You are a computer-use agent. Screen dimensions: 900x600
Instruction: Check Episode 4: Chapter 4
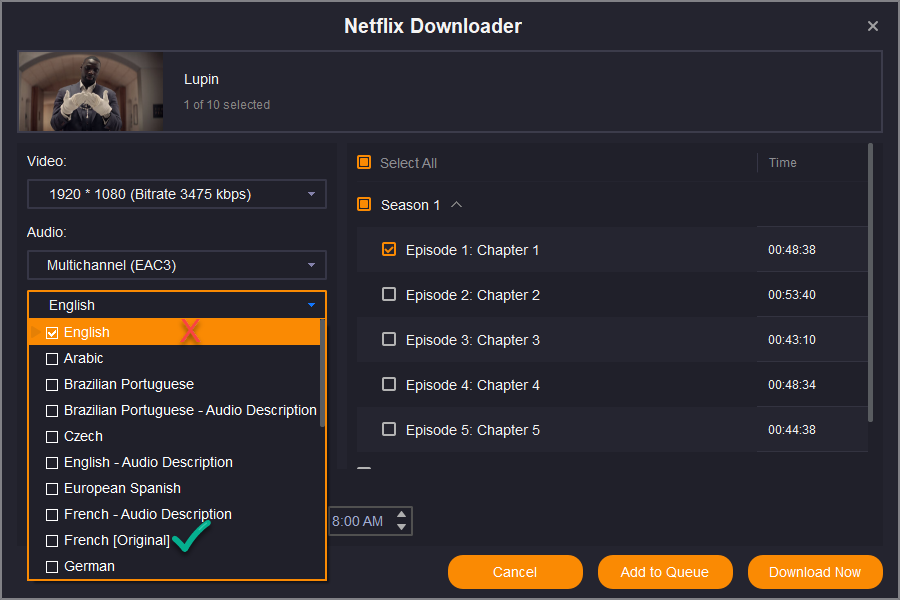pyautogui.click(x=389, y=384)
